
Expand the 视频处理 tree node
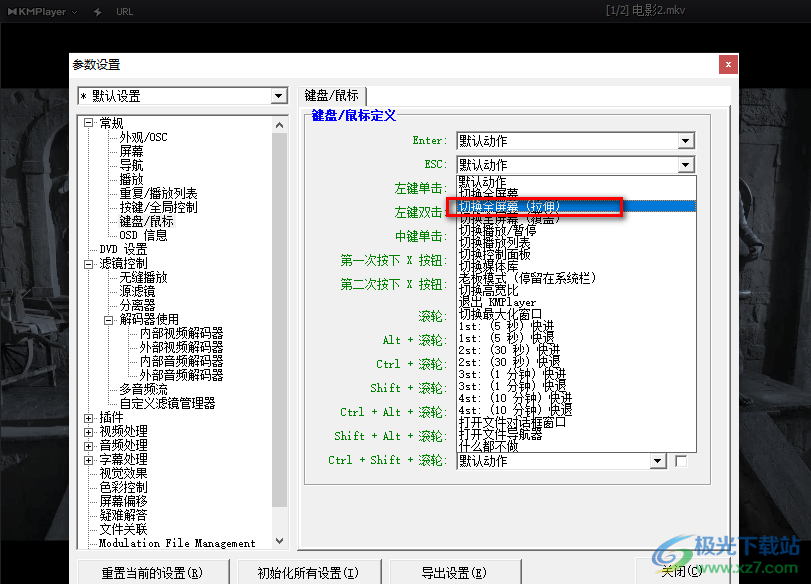88,432
